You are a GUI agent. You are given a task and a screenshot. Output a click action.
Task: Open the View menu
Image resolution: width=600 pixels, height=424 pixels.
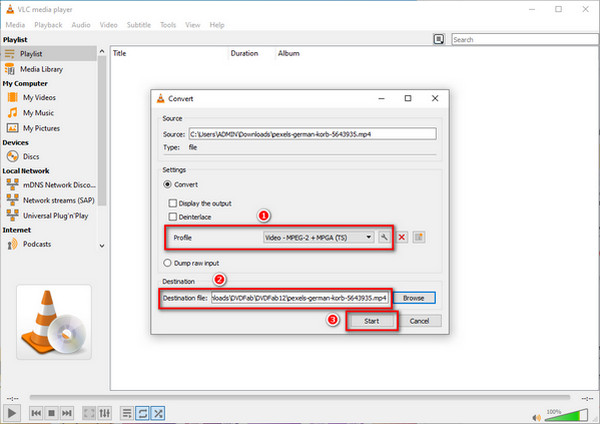tap(192, 25)
